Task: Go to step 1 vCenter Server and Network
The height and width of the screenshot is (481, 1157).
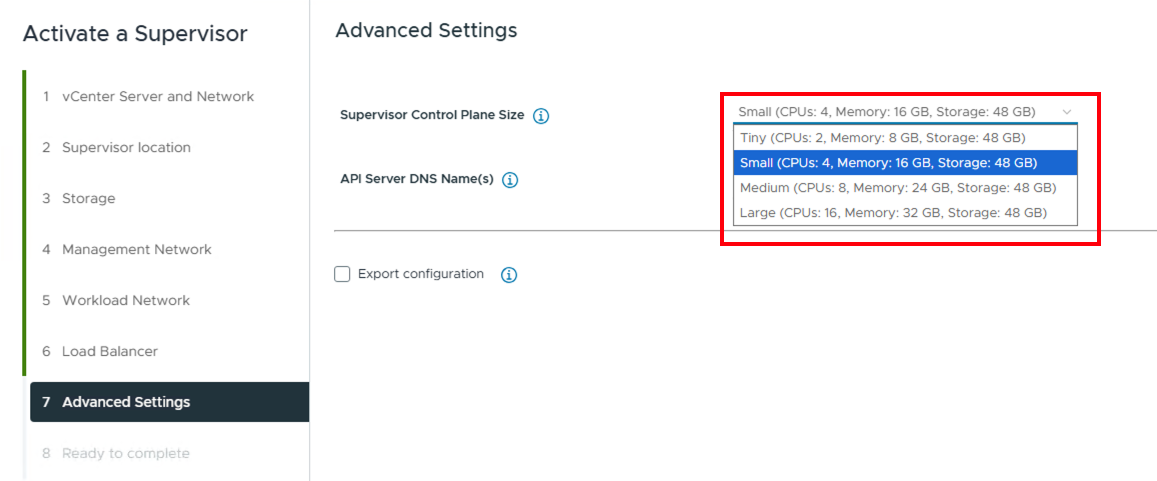Action: 158,97
